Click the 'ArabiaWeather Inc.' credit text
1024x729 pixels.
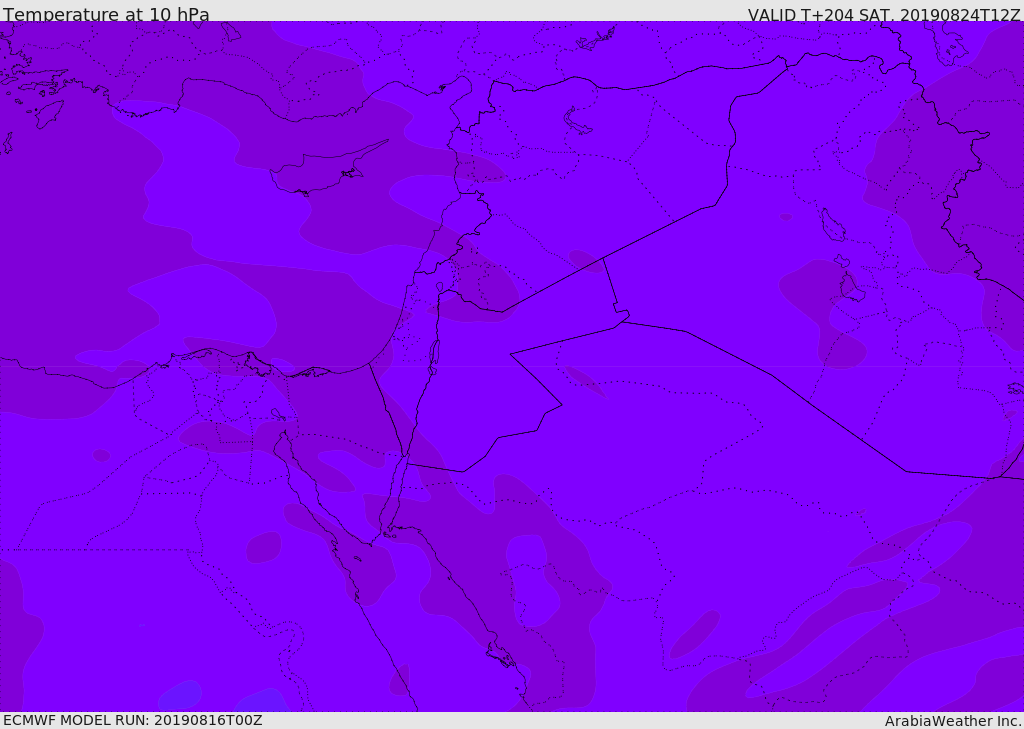(x=954, y=721)
